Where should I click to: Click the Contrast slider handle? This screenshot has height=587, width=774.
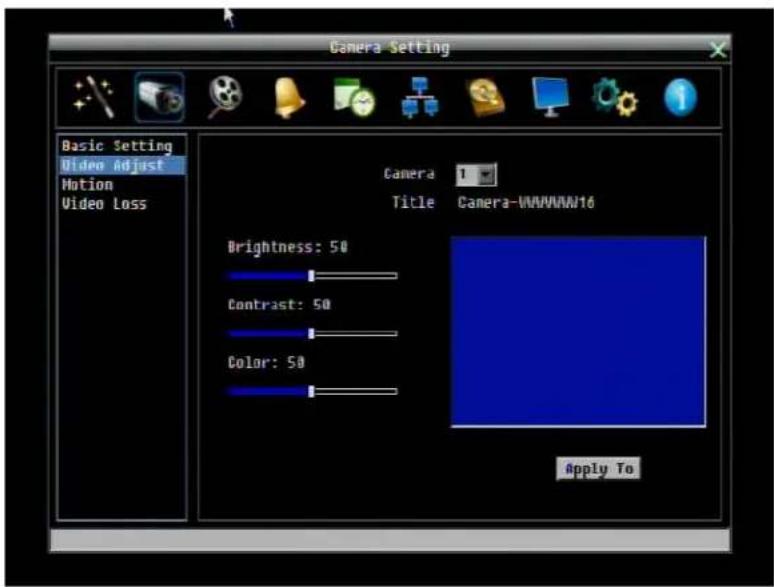click(x=311, y=334)
